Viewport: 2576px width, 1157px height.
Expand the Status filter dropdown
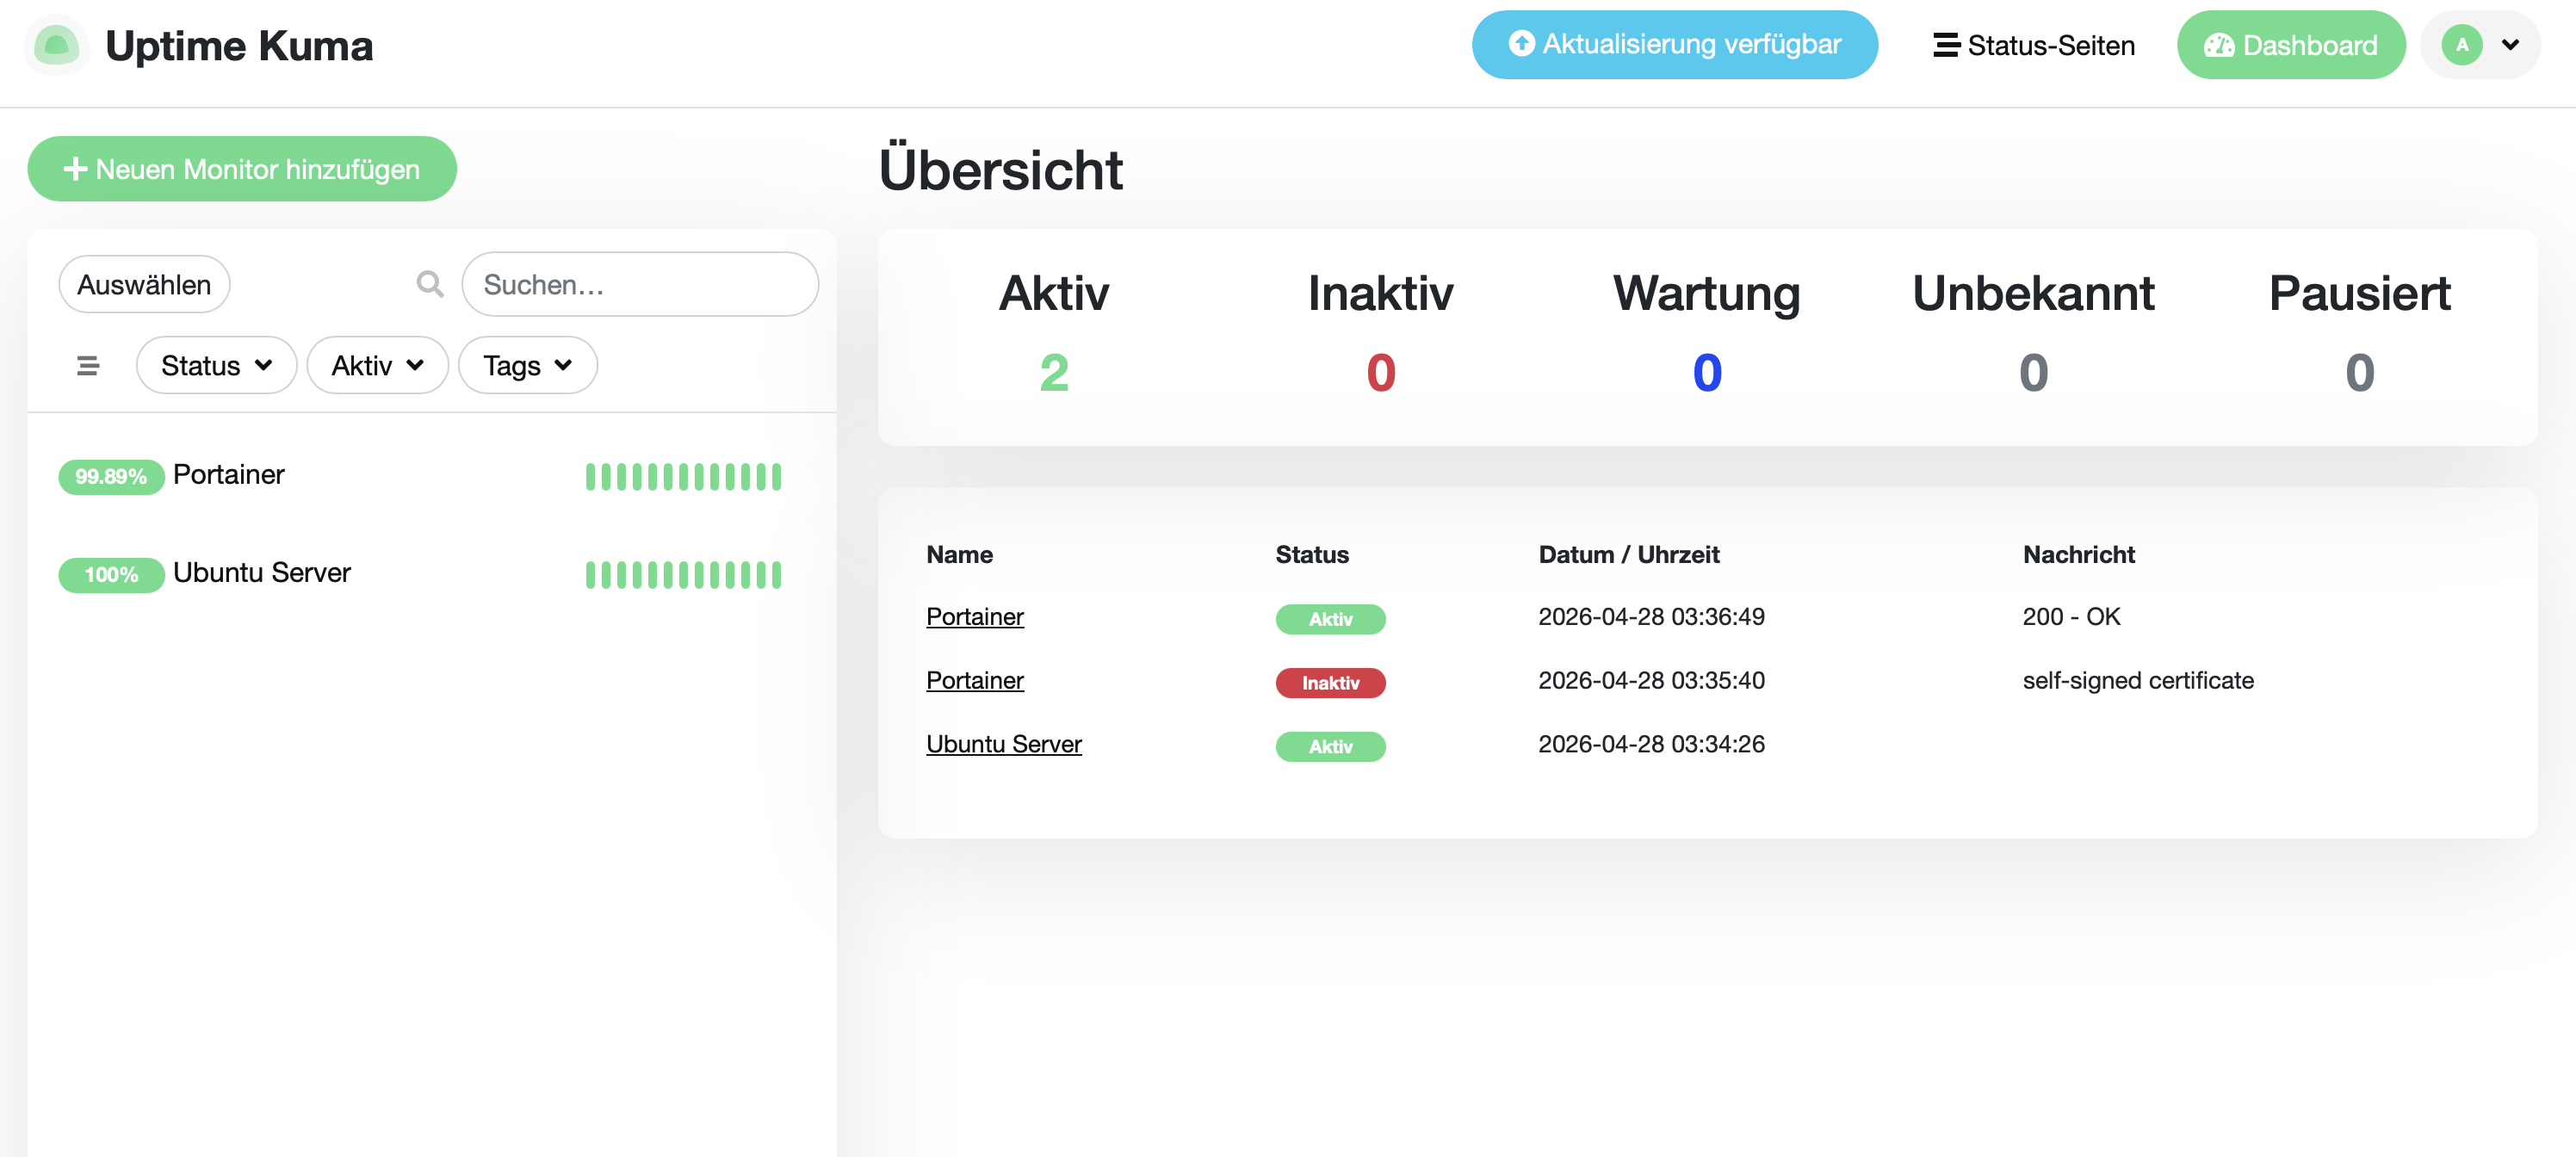[216, 365]
